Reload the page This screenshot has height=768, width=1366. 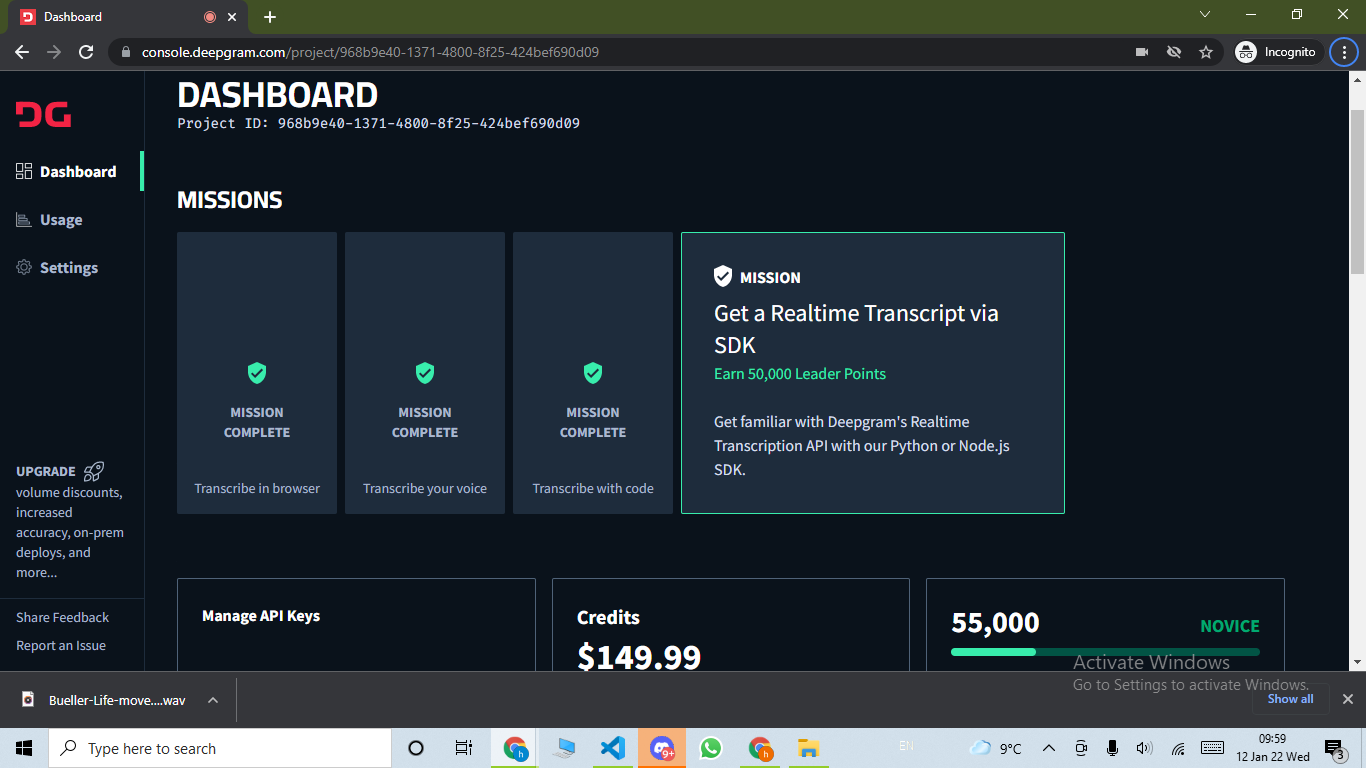tap(86, 52)
